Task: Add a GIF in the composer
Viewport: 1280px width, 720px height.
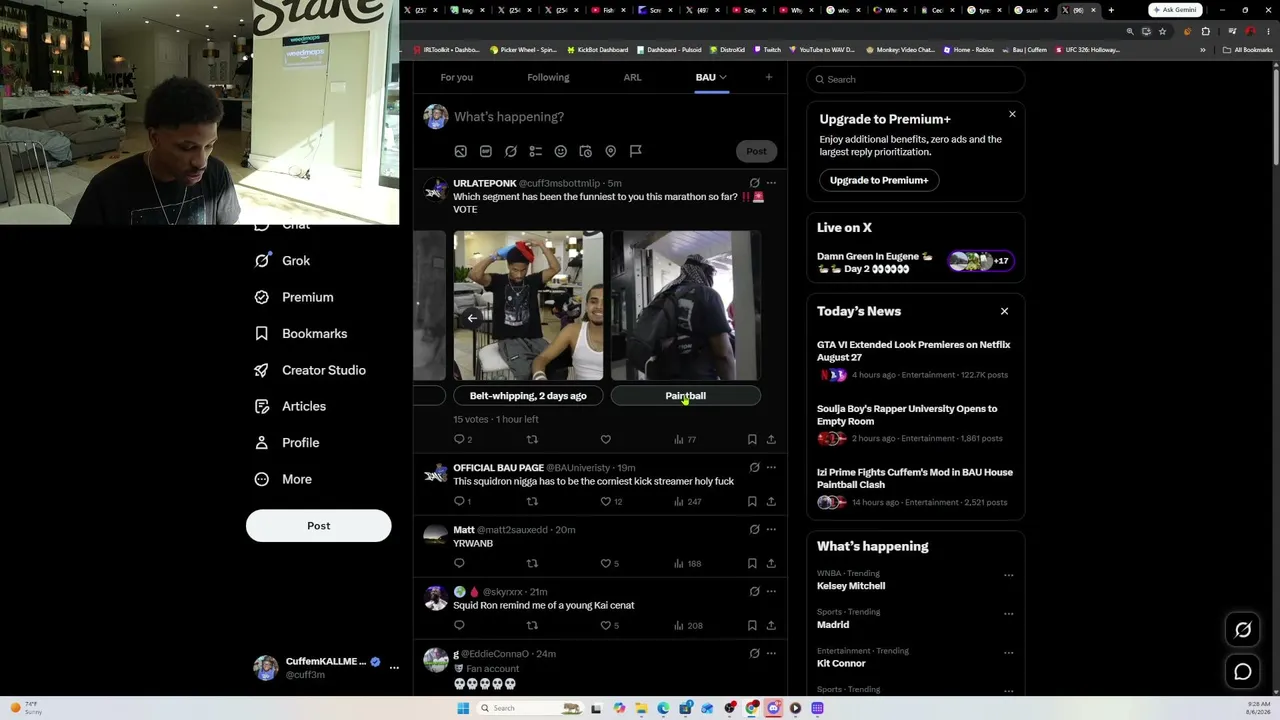Action: (x=485, y=151)
